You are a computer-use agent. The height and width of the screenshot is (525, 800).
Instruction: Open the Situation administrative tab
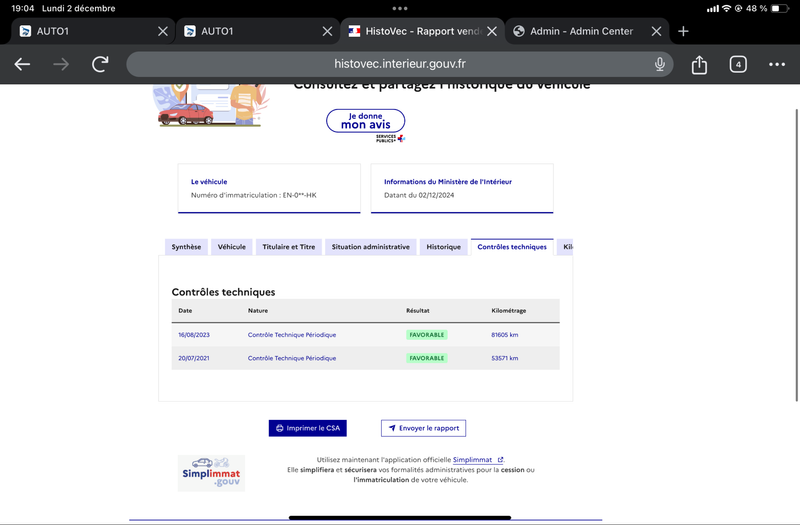(x=370, y=247)
